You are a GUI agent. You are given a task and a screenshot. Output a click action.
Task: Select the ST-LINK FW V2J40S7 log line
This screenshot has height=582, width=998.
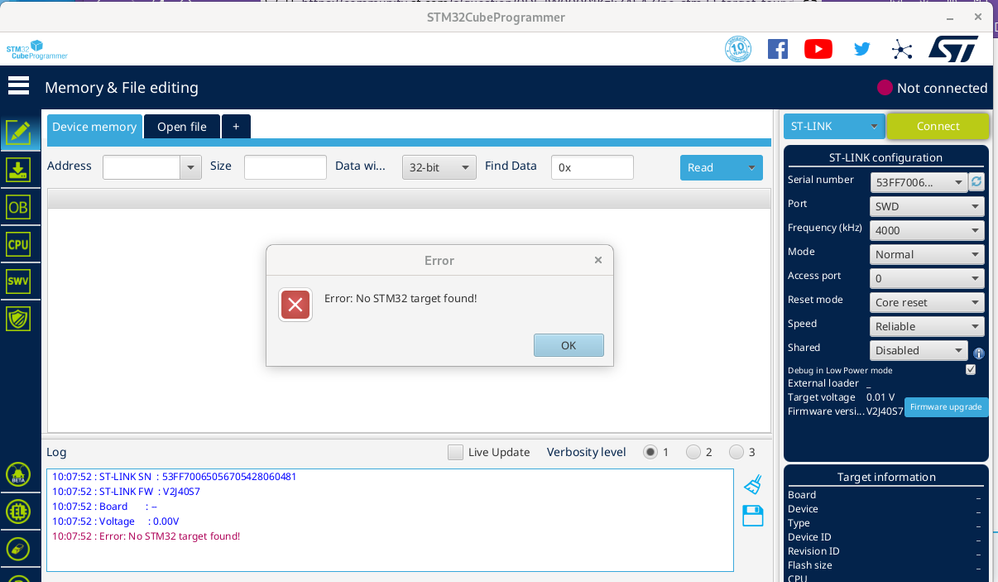pyautogui.click(x=126, y=492)
